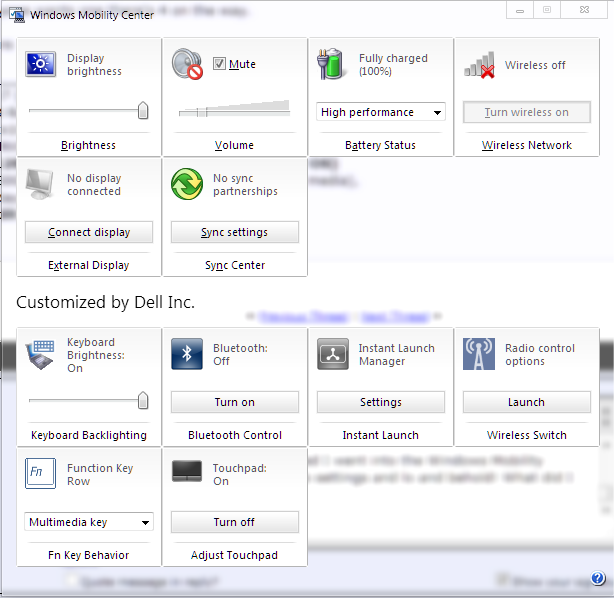Image resolution: width=614 pixels, height=598 pixels.
Task: Click the Wireless Switch label
Action: coord(527,435)
